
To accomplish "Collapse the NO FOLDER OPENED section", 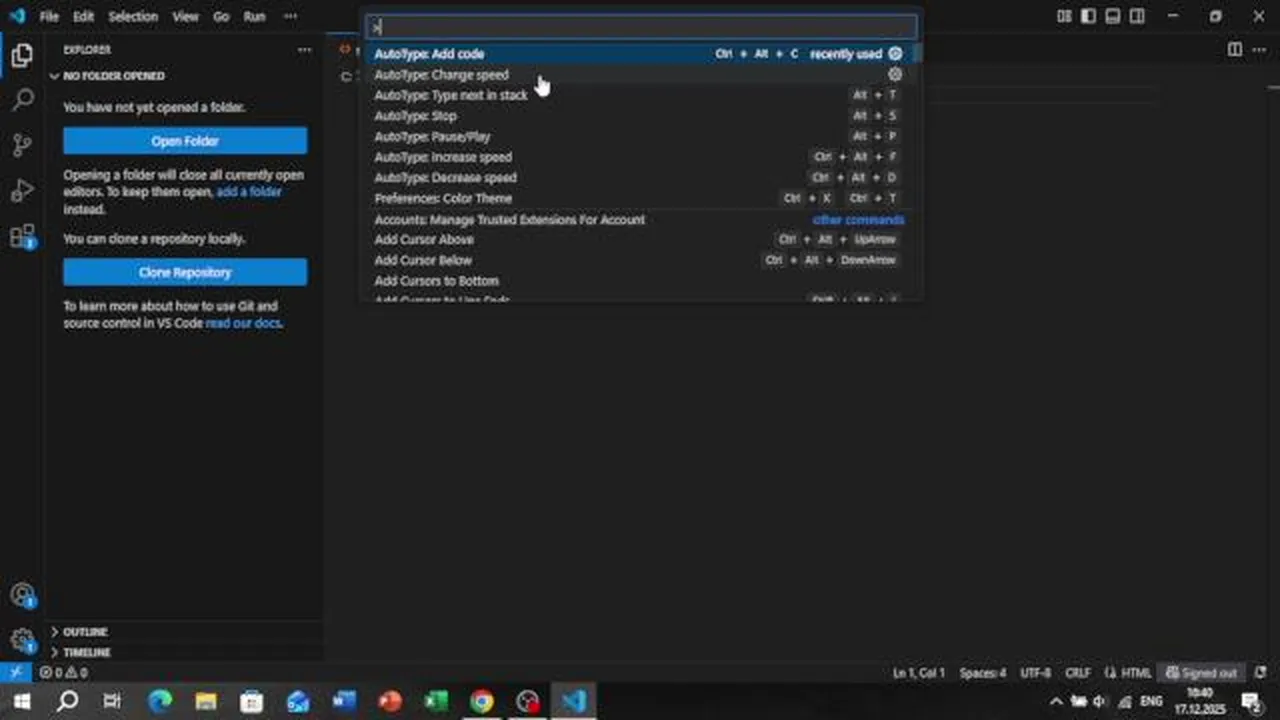I will point(185,76).
